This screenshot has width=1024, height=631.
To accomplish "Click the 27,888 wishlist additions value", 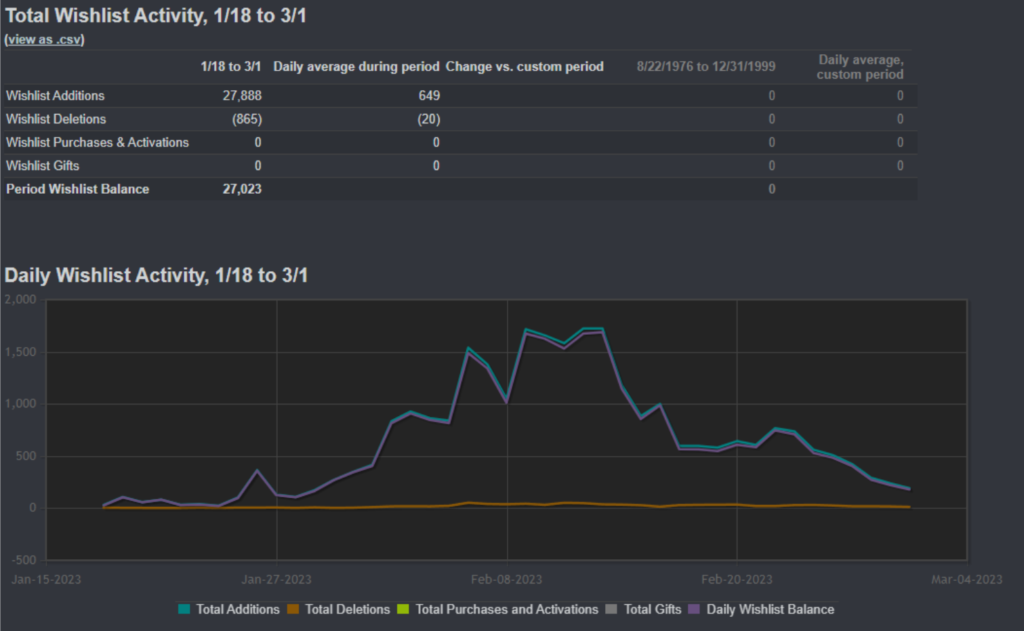I will (x=242, y=96).
